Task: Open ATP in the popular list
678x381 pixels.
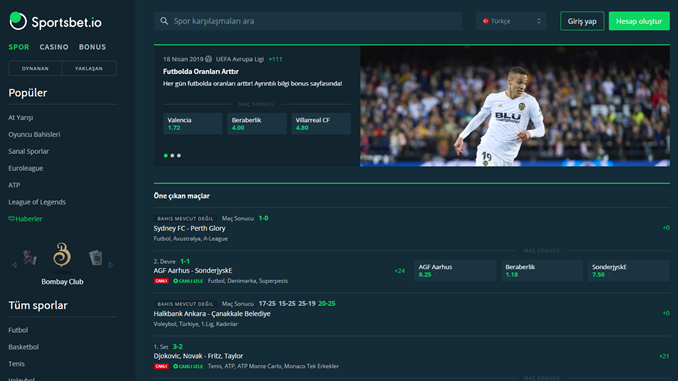Action: (14, 185)
